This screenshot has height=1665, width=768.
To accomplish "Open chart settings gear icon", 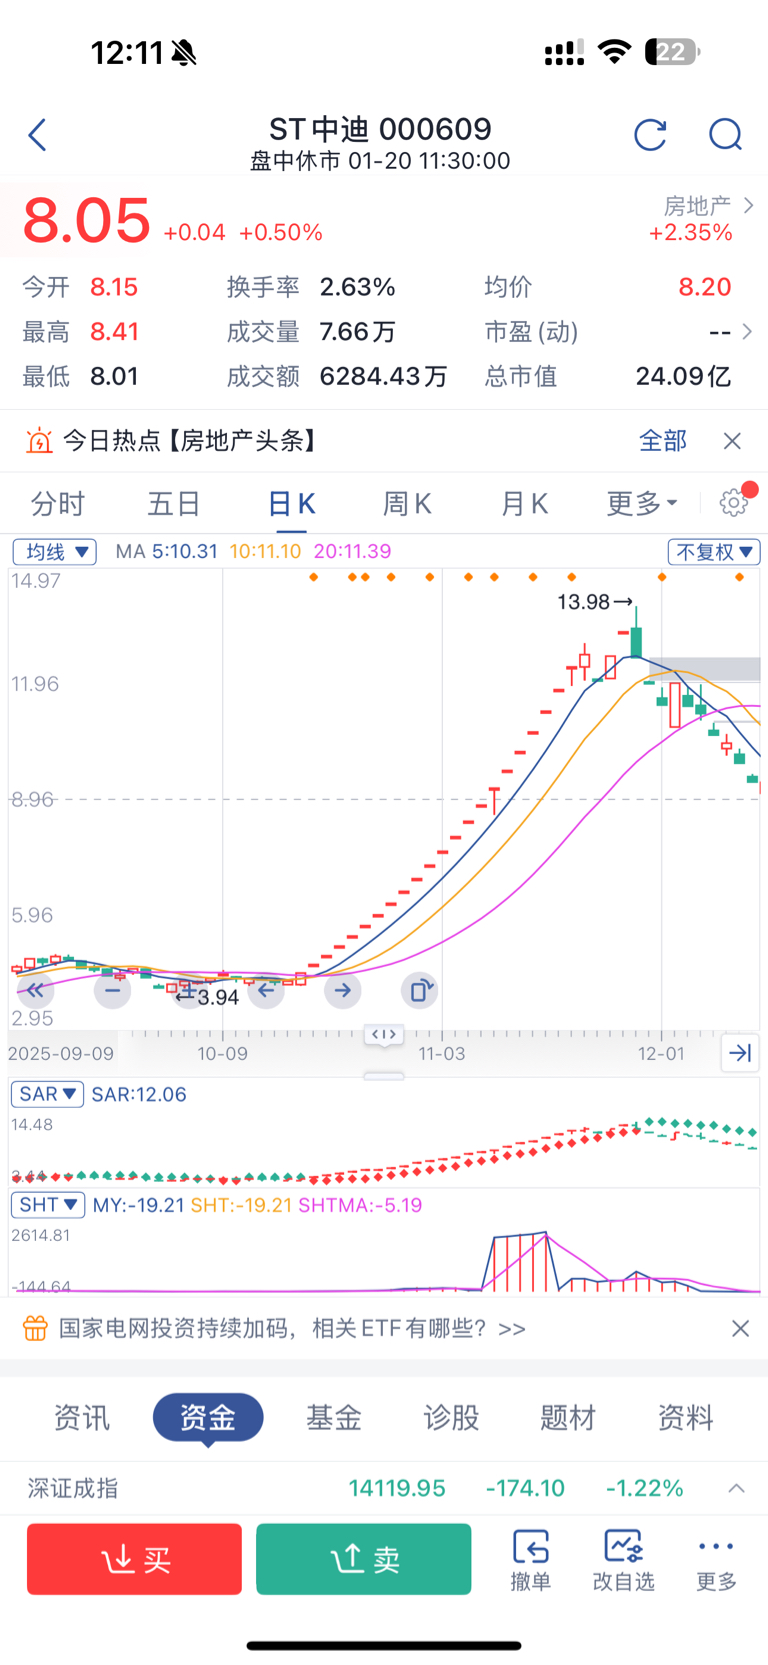I will (x=734, y=502).
